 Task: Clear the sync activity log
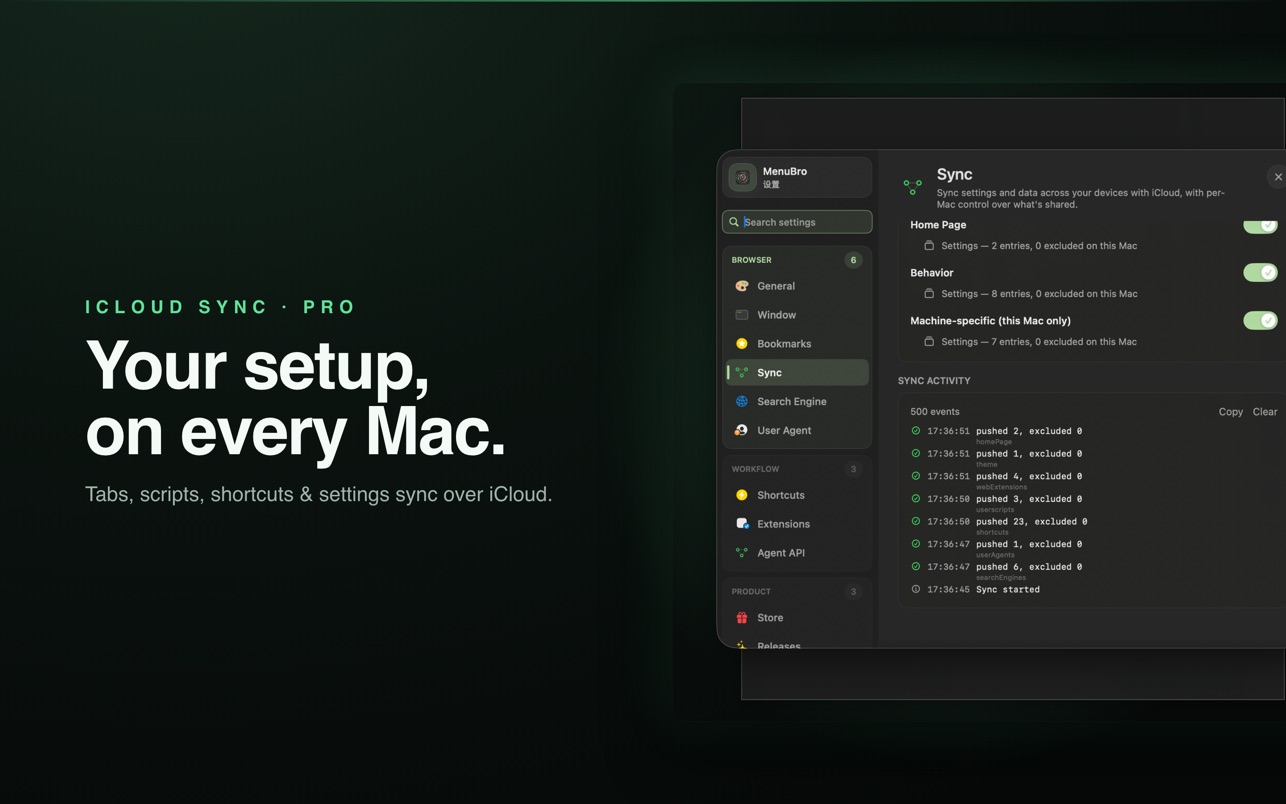(1265, 412)
